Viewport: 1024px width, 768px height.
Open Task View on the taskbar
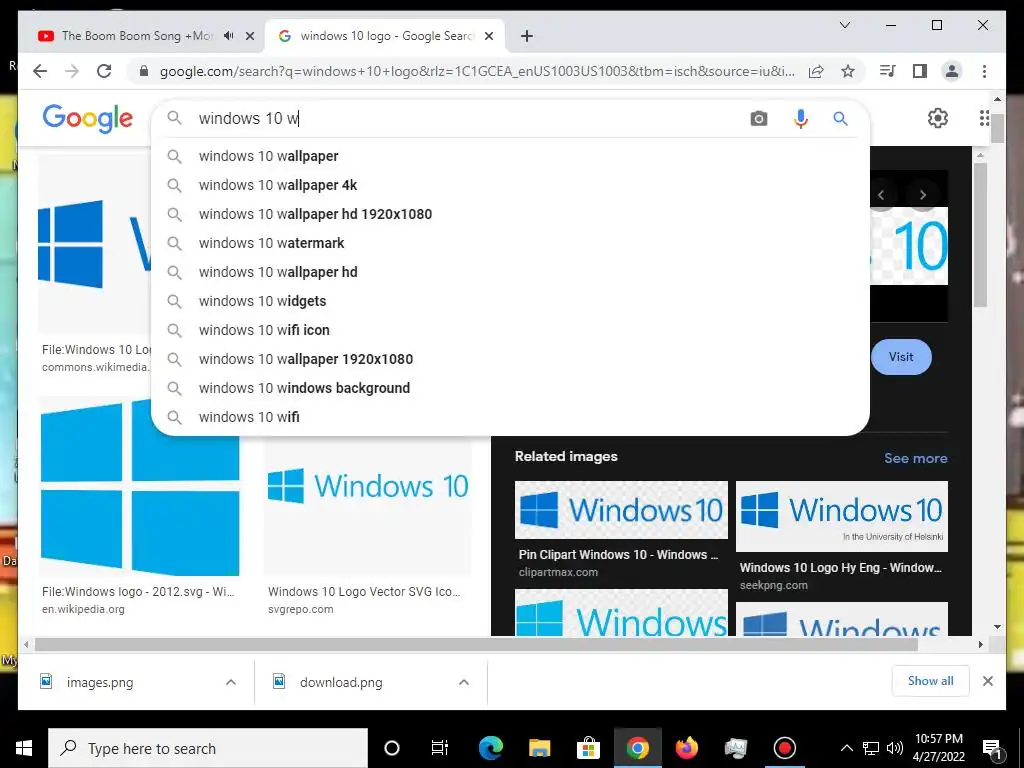440,748
